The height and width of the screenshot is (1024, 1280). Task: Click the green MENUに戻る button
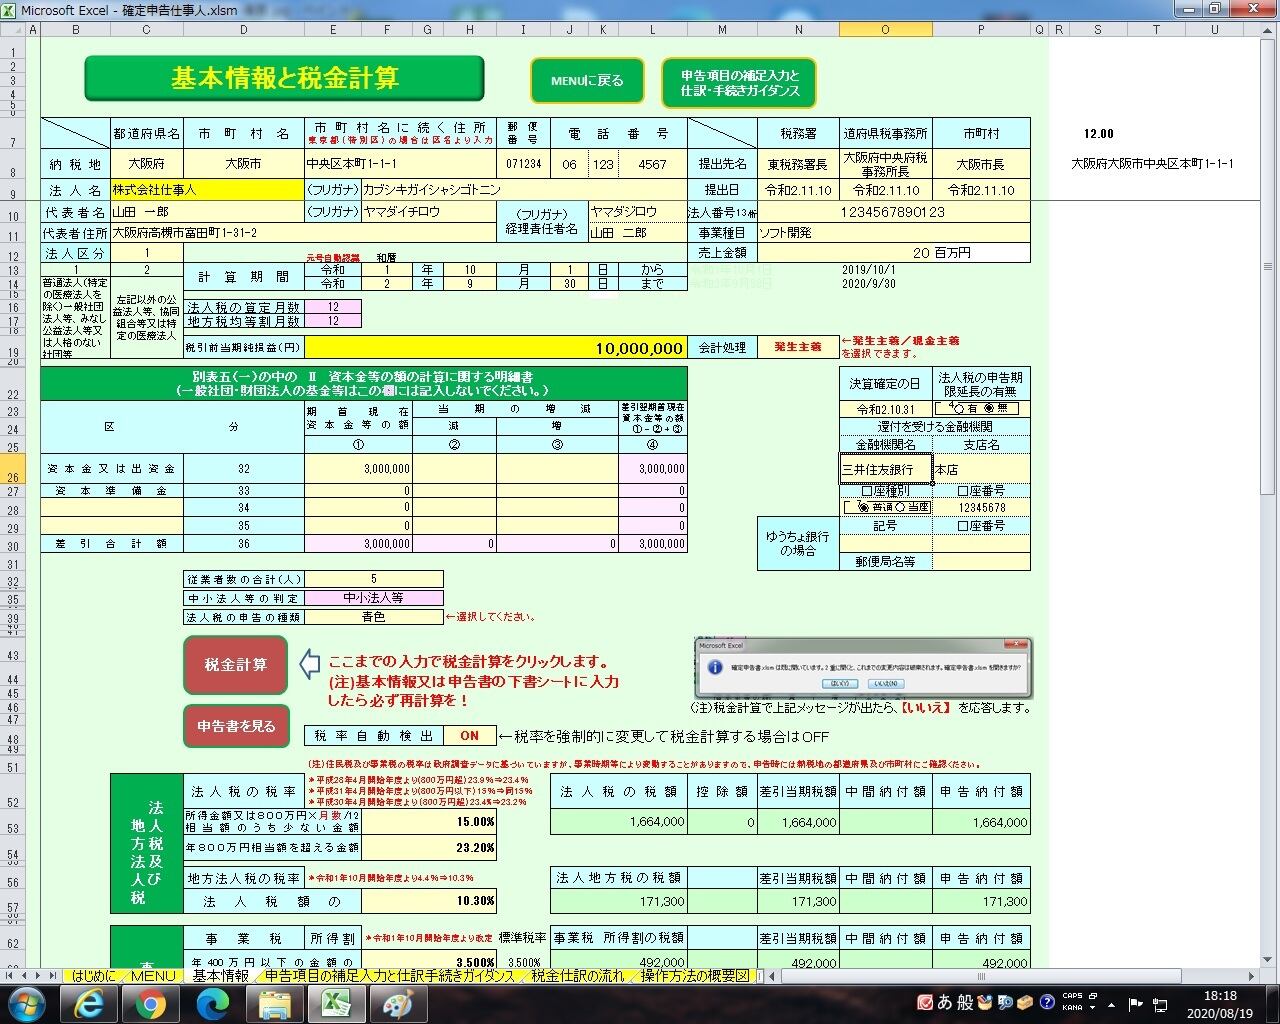click(587, 81)
